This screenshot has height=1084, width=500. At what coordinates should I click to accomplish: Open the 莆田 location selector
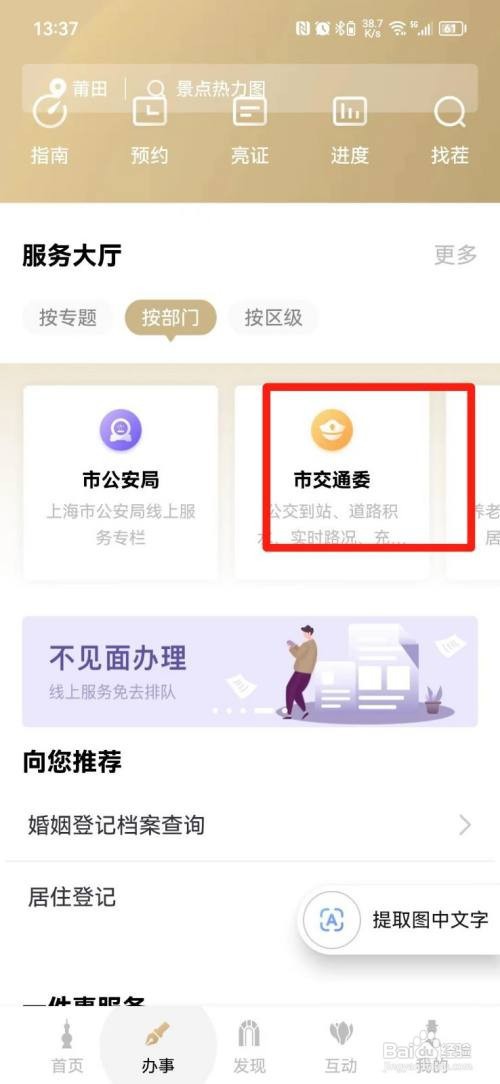coord(80,88)
